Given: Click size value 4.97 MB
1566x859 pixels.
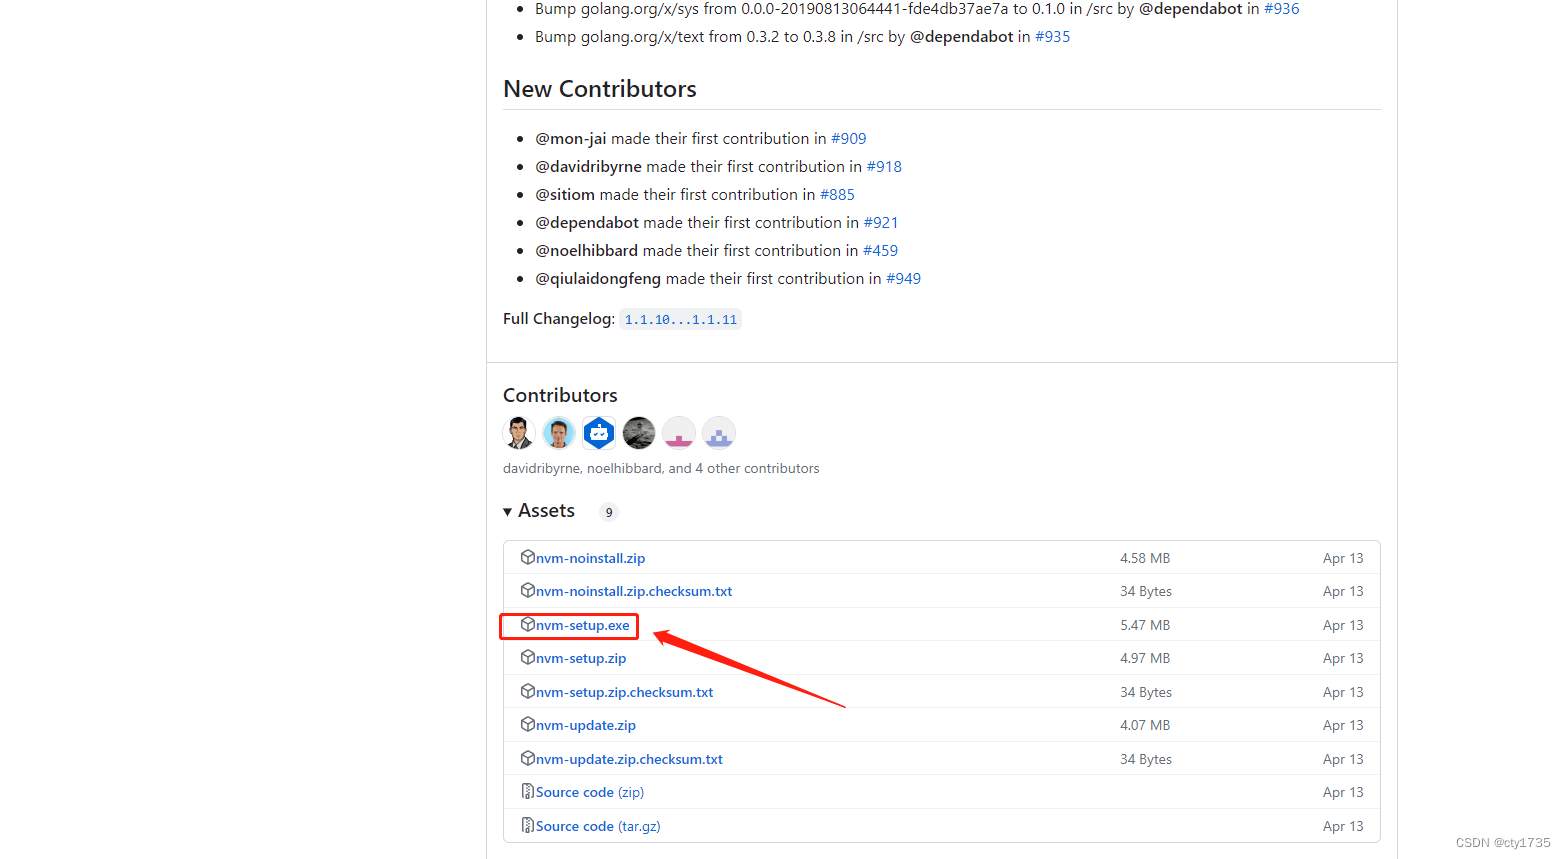Looking at the screenshot, I should click(x=1145, y=658).
